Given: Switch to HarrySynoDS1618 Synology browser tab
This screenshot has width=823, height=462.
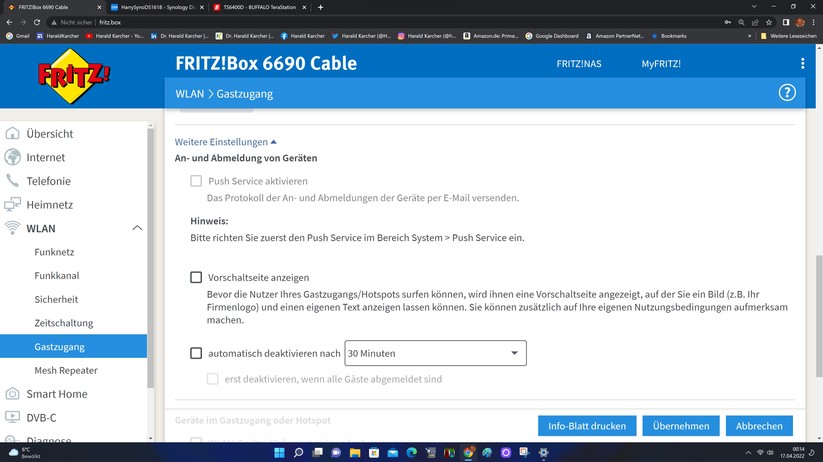Looking at the screenshot, I should (157, 7).
